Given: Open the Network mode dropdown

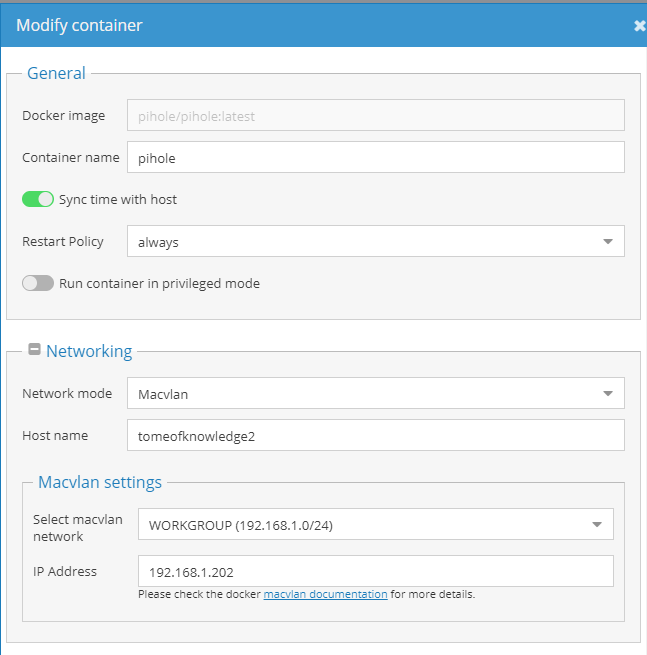Looking at the screenshot, I should tap(376, 394).
